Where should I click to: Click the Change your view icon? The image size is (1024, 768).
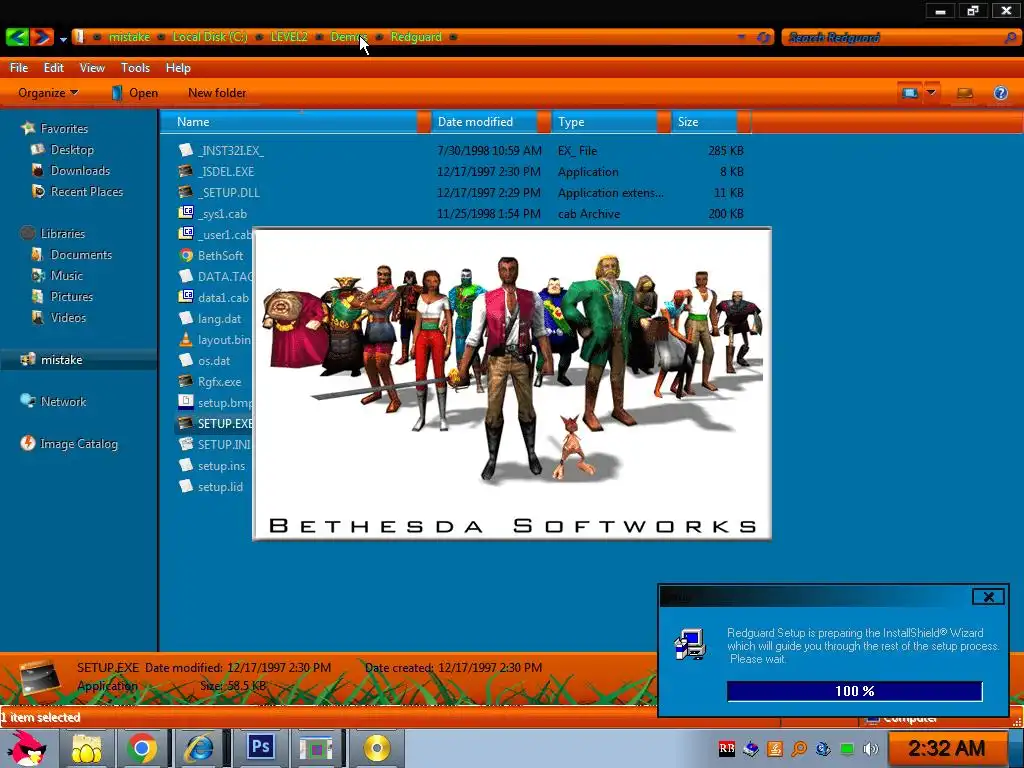pyautogui.click(x=909, y=93)
